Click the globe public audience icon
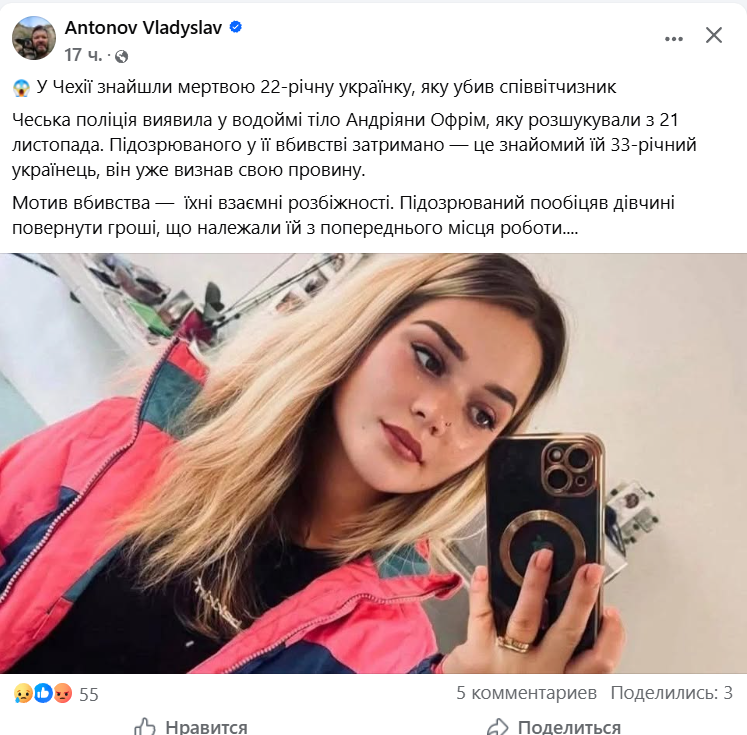 [x=121, y=57]
